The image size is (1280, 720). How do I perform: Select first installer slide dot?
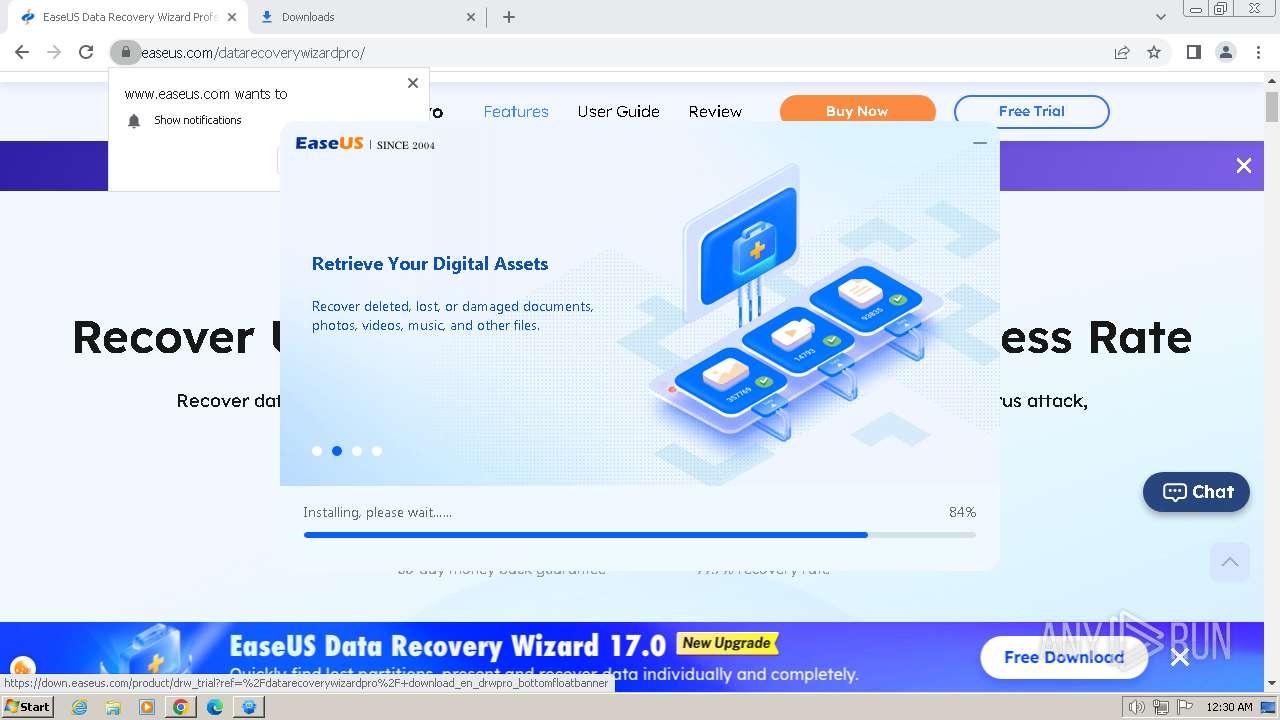tap(317, 451)
